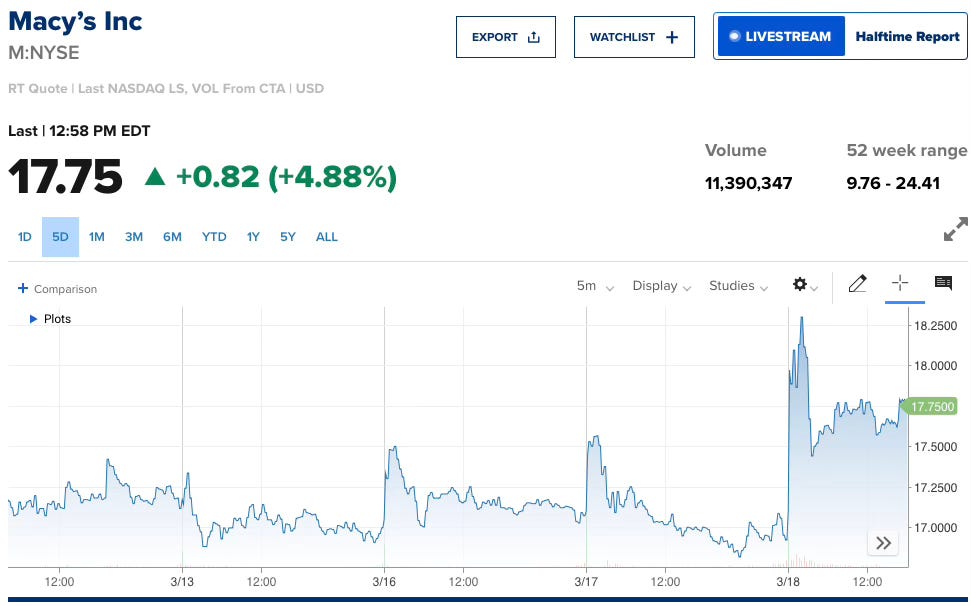Screen dimensions: 971x606
Task: Open the Display dropdown
Action: click(661, 286)
